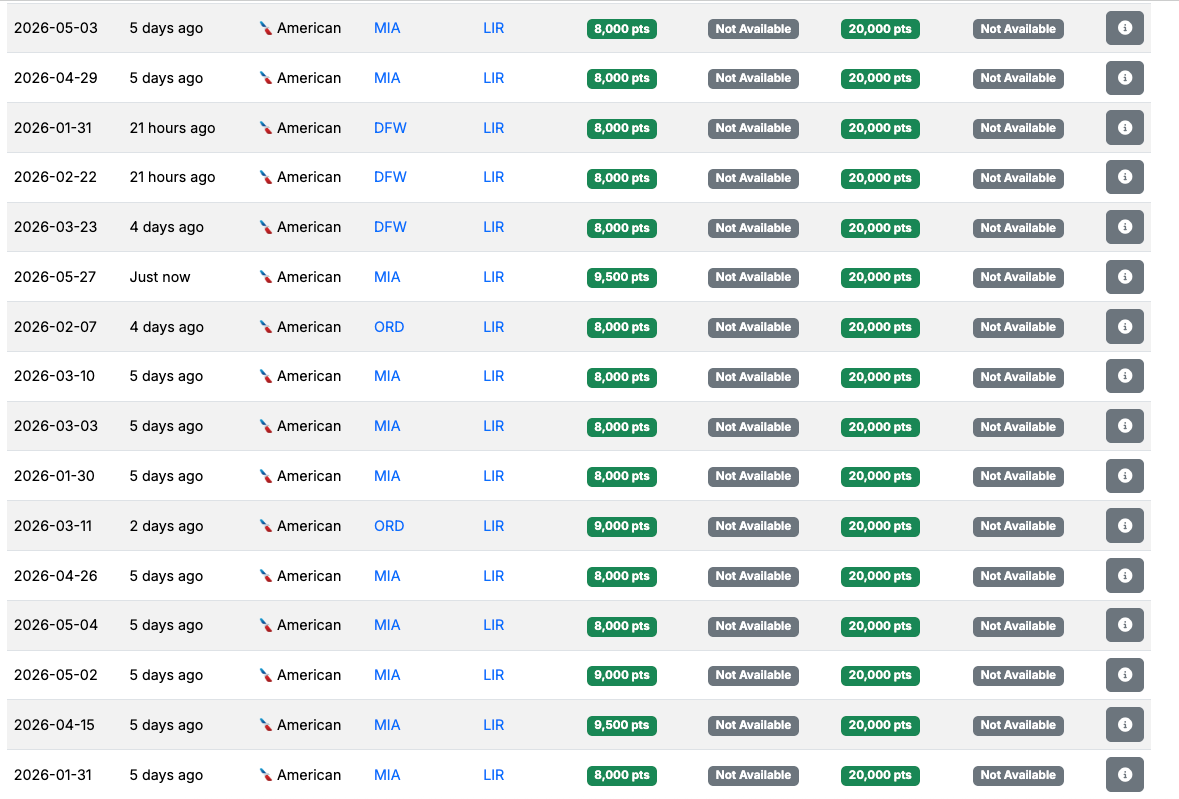1179x799 pixels.
Task: Show details for the 2026-02-22 DFW flight
Action: 1124,177
